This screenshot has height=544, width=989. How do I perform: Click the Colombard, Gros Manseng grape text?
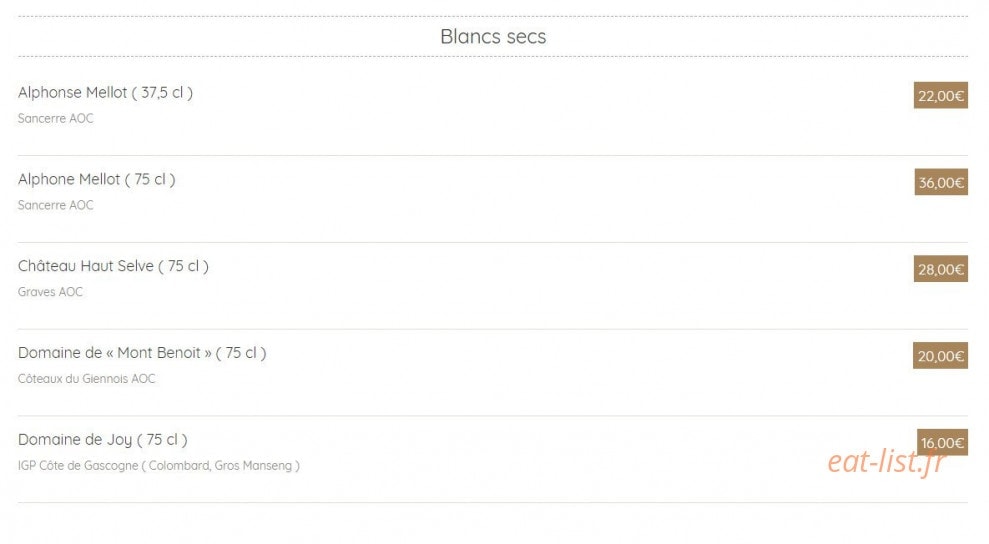pyautogui.click(x=220, y=466)
